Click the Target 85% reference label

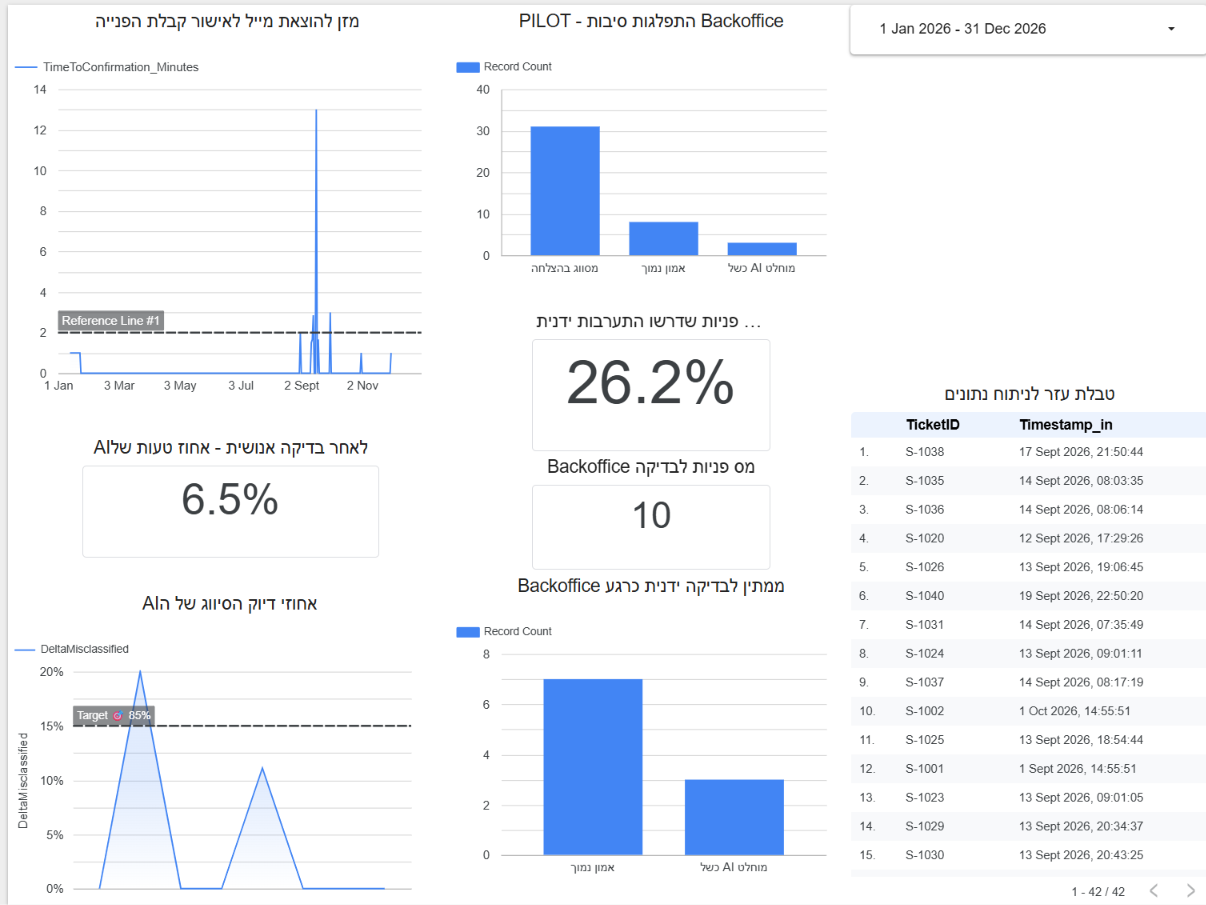pyautogui.click(x=114, y=716)
